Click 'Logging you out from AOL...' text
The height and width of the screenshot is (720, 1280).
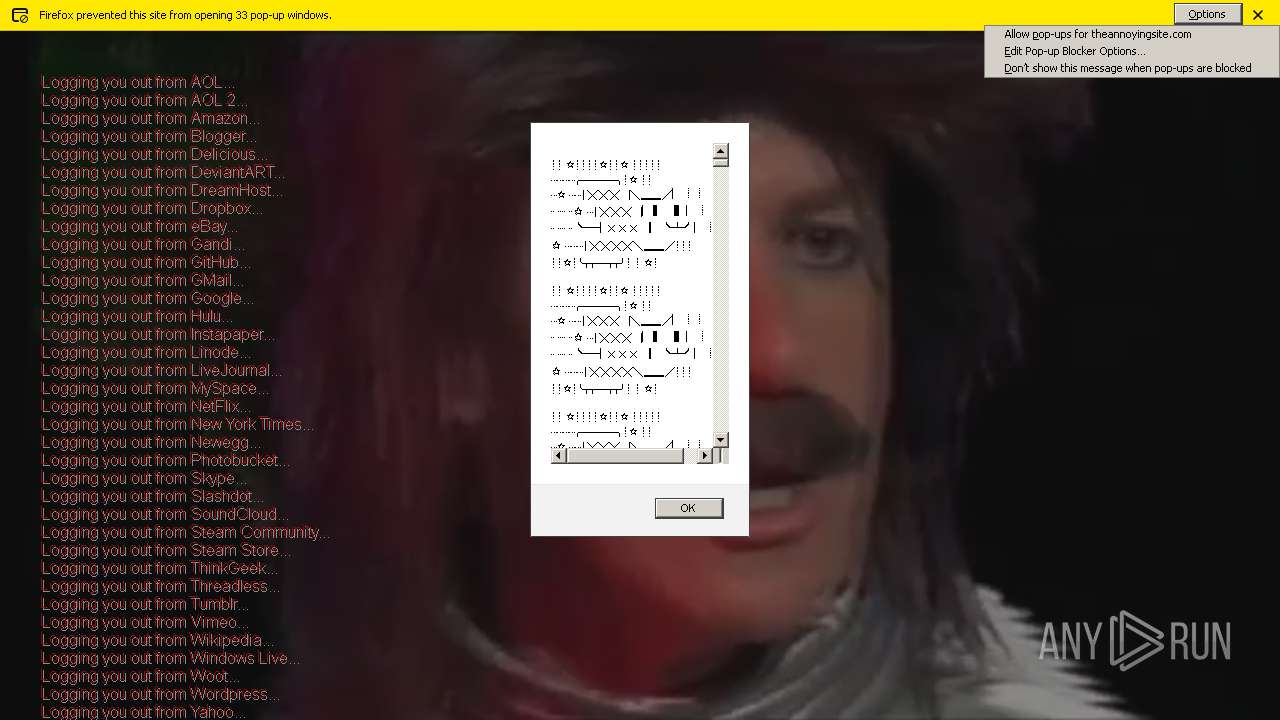point(138,82)
